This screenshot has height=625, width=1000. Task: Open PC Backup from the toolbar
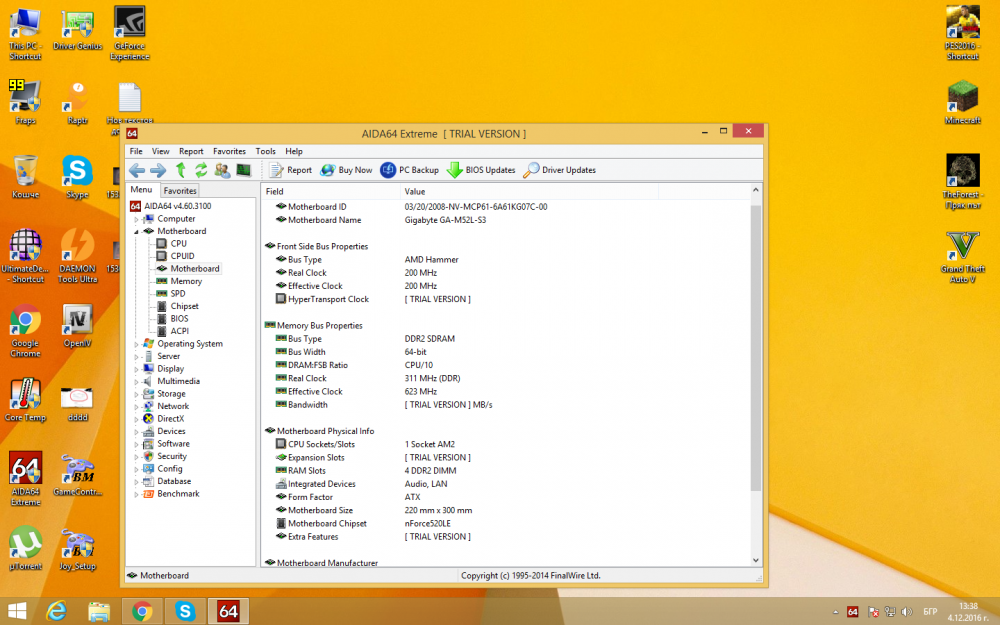[x=409, y=170]
